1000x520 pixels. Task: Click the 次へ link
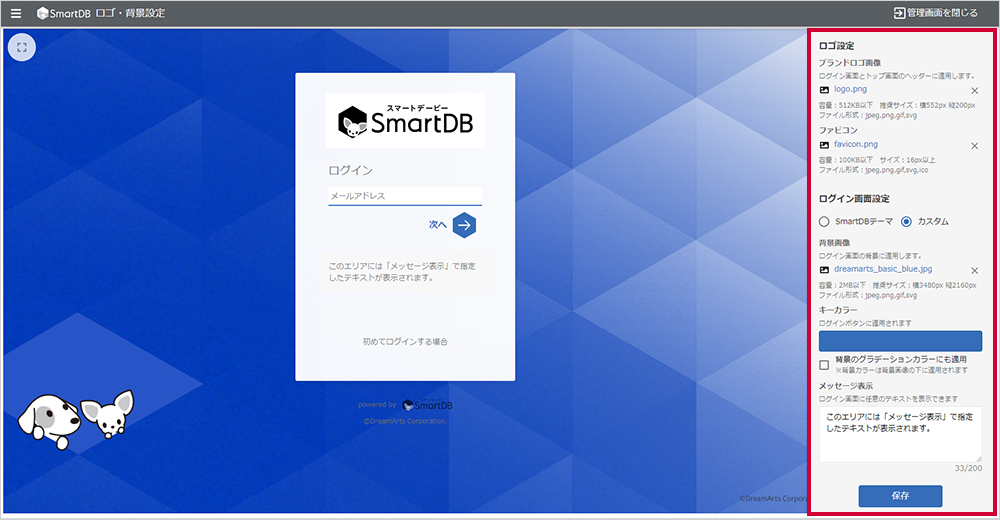tap(438, 225)
